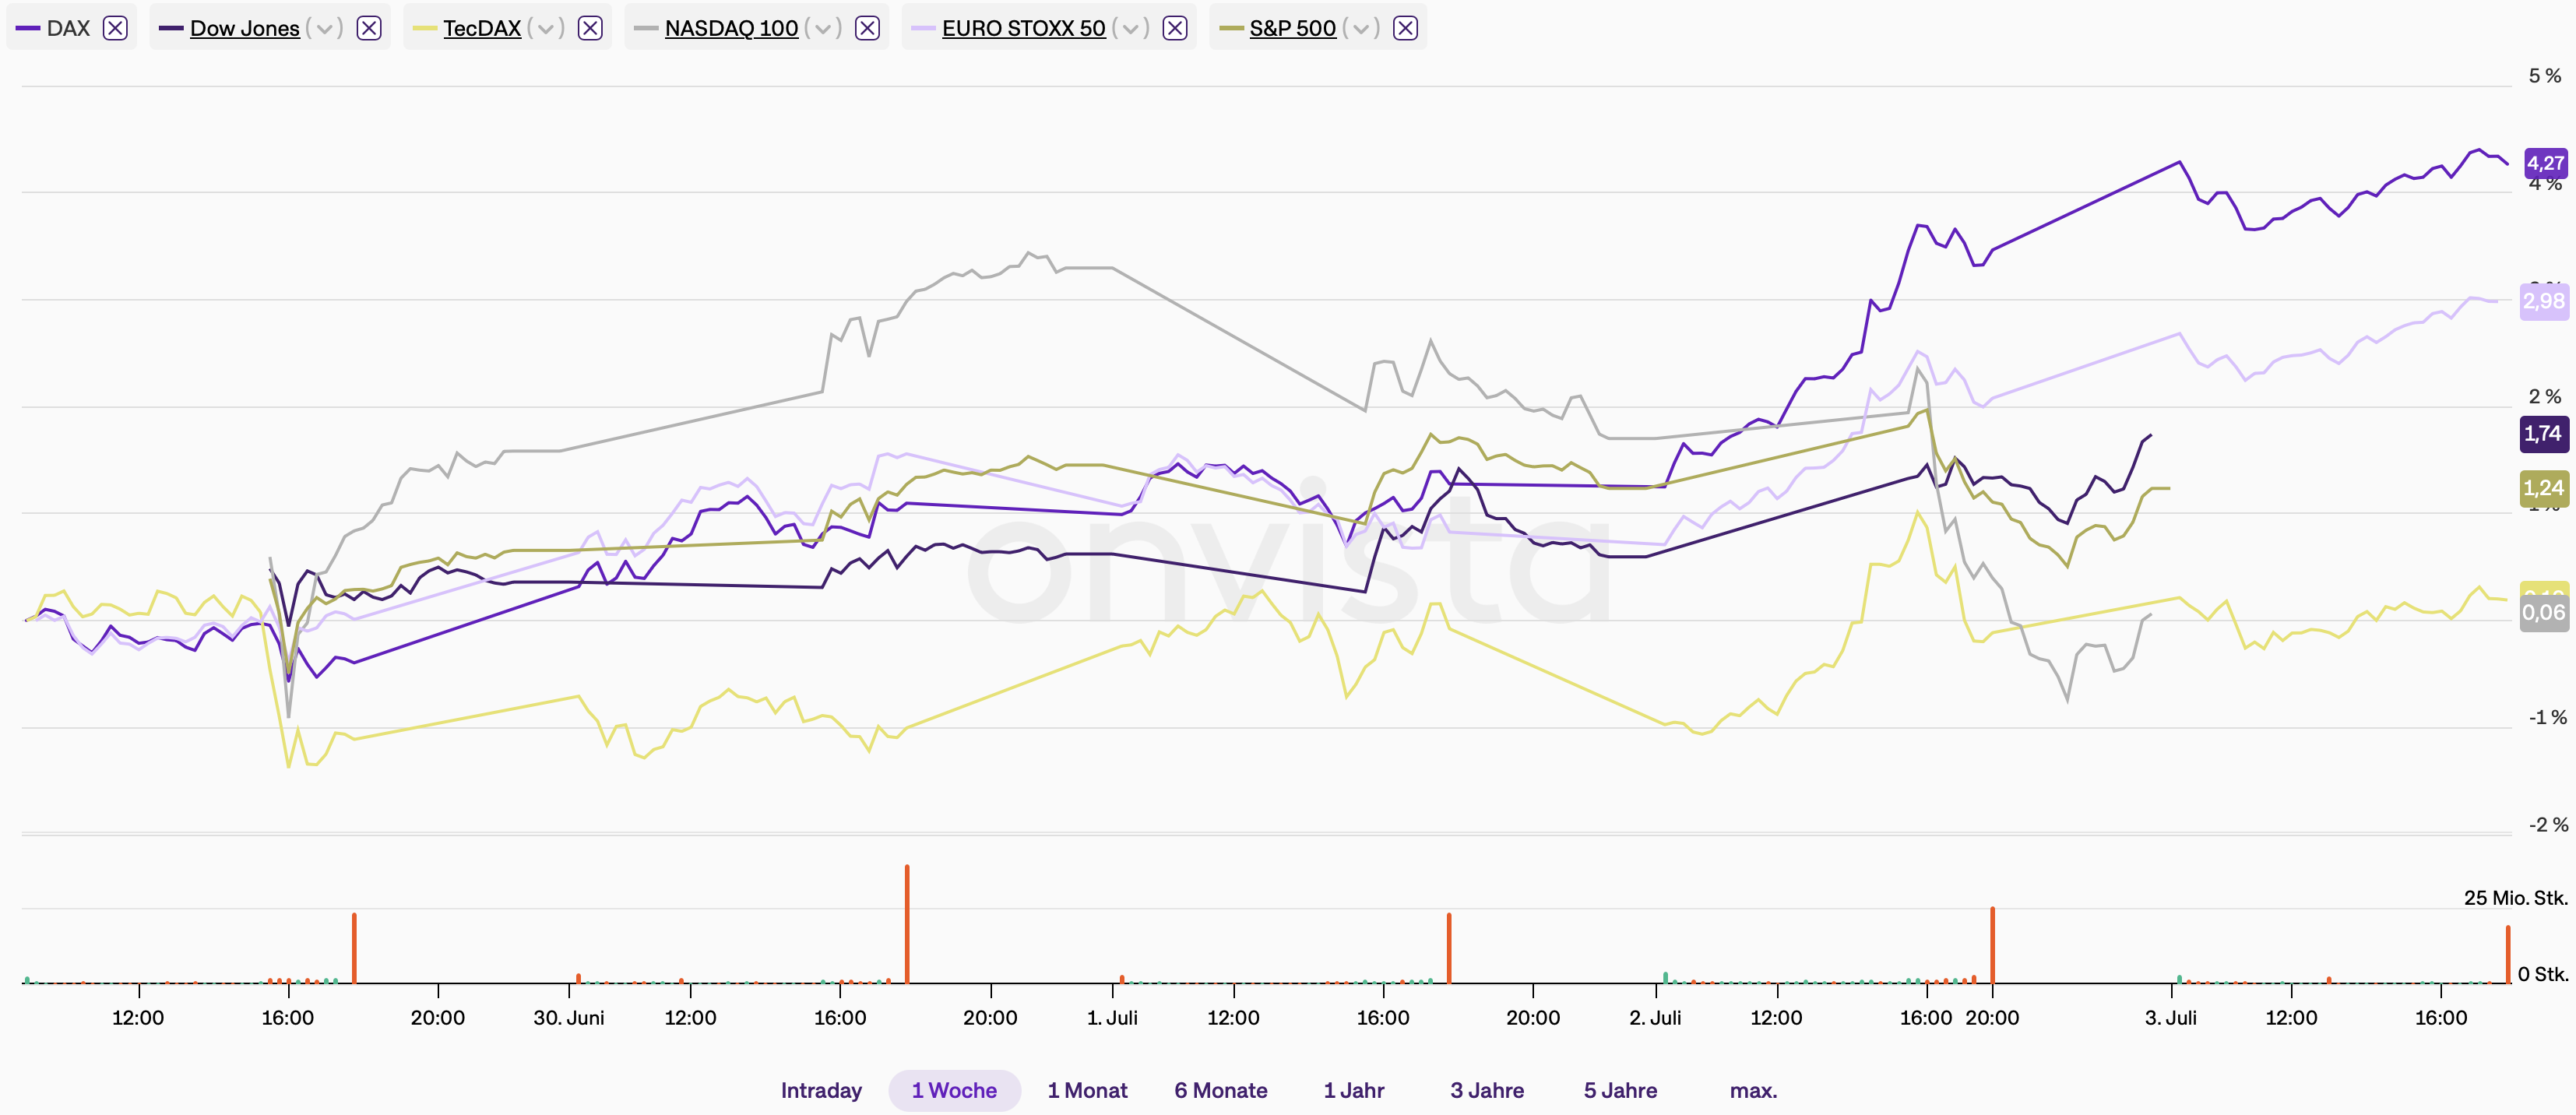The image size is (2576, 1115).
Task: Remove EURO STOXX 50 using its X icon
Action: tap(1175, 28)
